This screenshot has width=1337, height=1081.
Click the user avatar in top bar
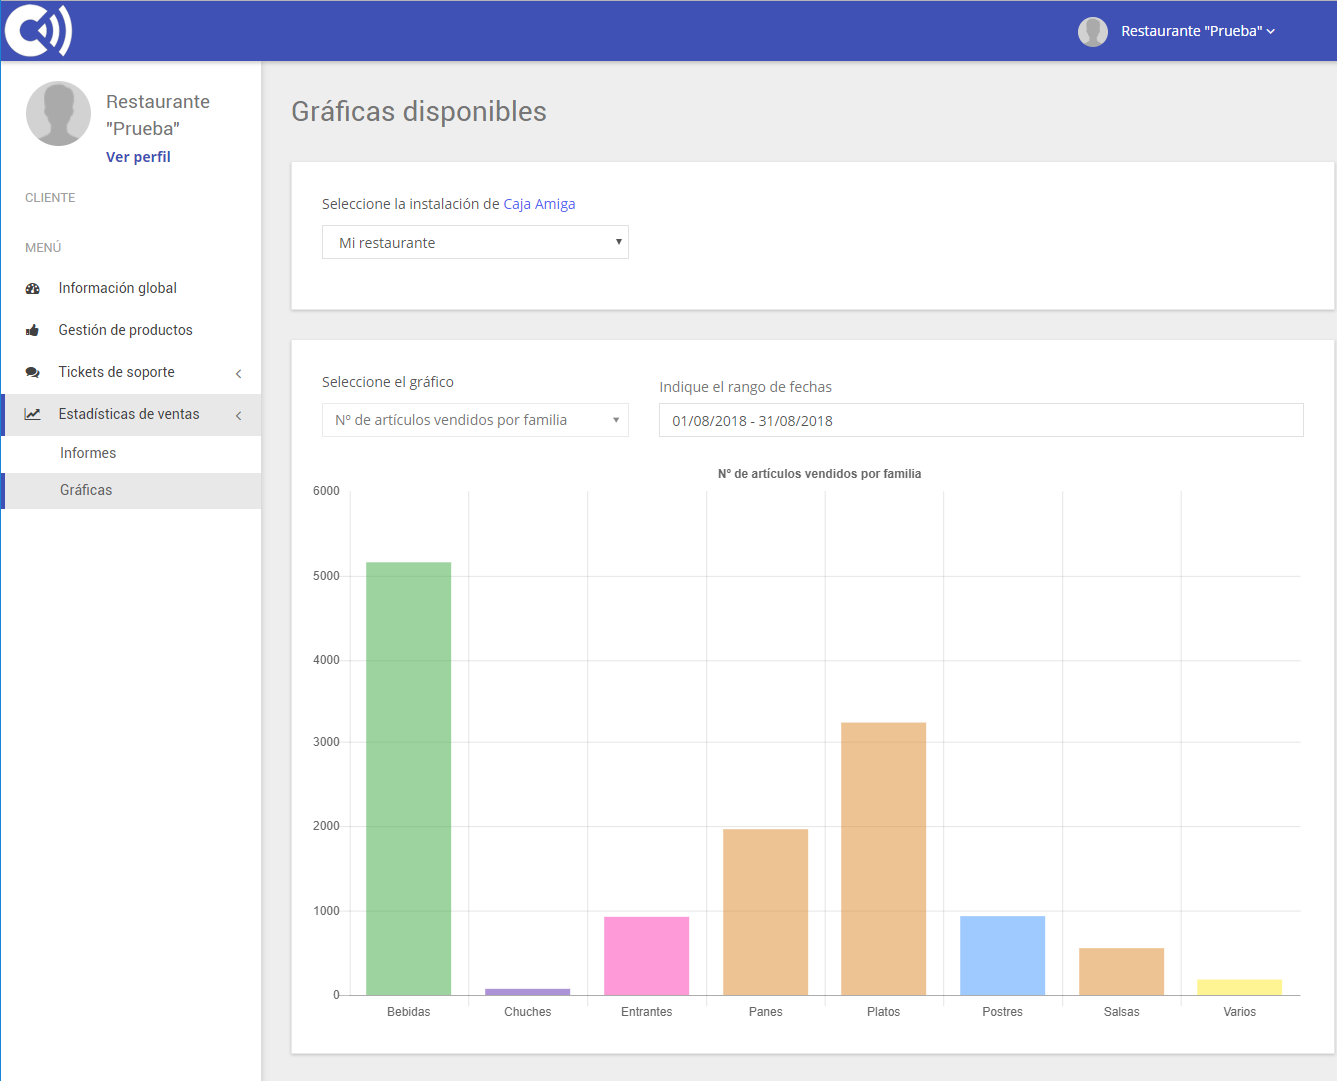pyautogui.click(x=1092, y=32)
